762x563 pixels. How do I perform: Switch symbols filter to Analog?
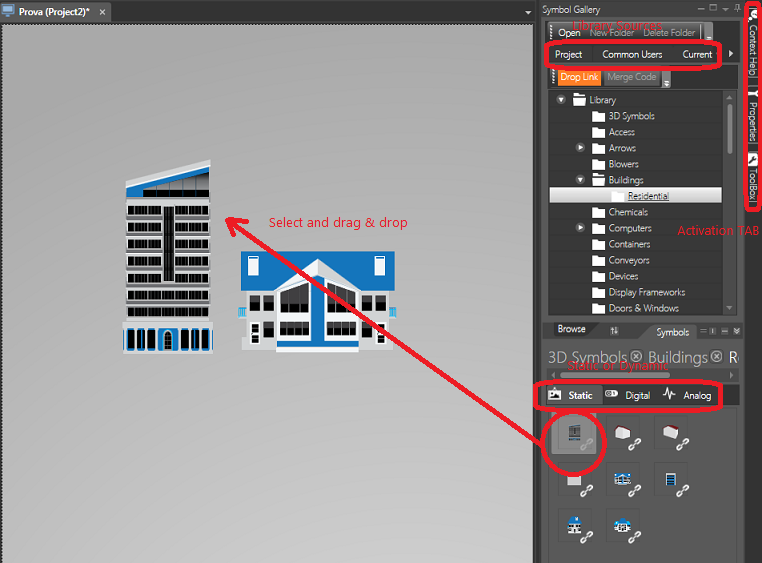(x=697, y=395)
